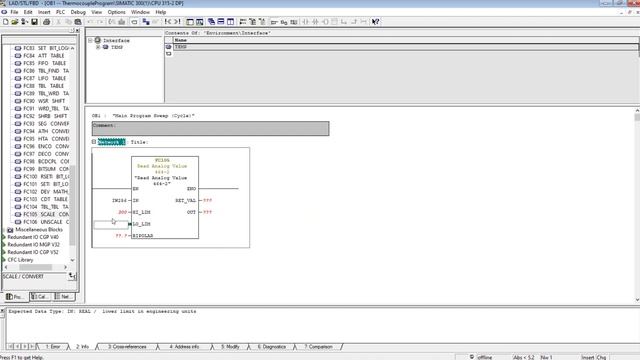640x360 pixels.
Task: Switch to the 1: Error tab
Action: 53,347
